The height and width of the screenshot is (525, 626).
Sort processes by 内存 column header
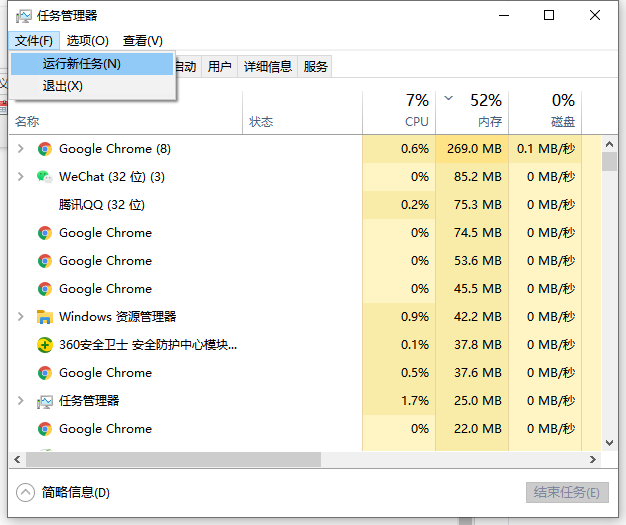[x=489, y=121]
